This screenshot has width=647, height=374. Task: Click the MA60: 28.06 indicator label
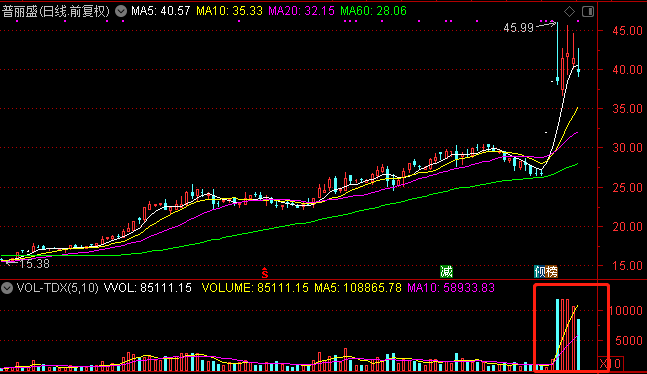pyautogui.click(x=373, y=11)
